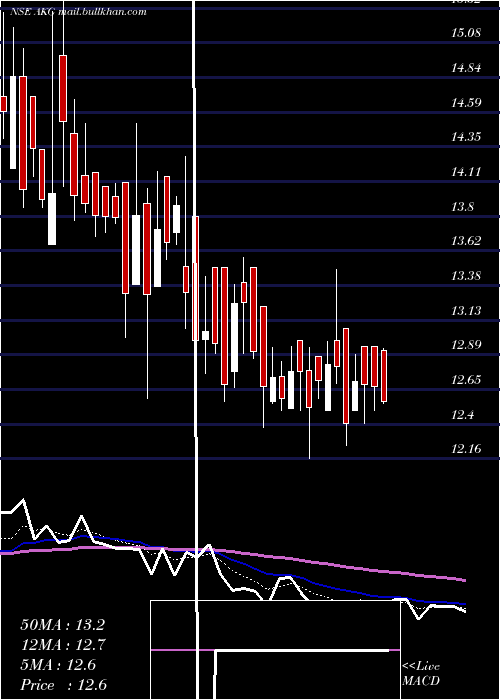Select the 14.59 price level label
This screenshot has width=500, height=700.
tap(466, 103)
